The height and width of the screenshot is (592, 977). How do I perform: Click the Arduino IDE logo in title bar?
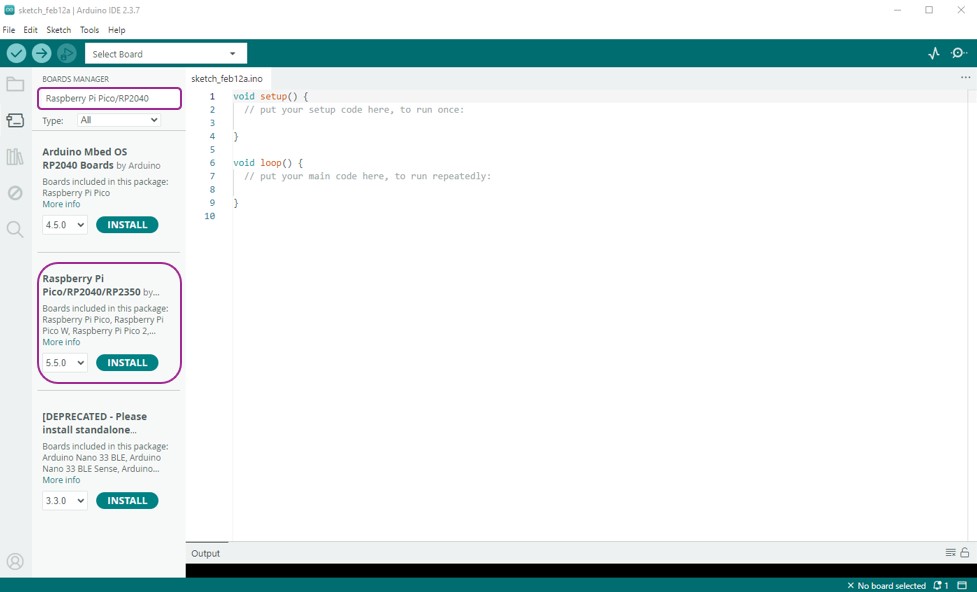(x=9, y=10)
